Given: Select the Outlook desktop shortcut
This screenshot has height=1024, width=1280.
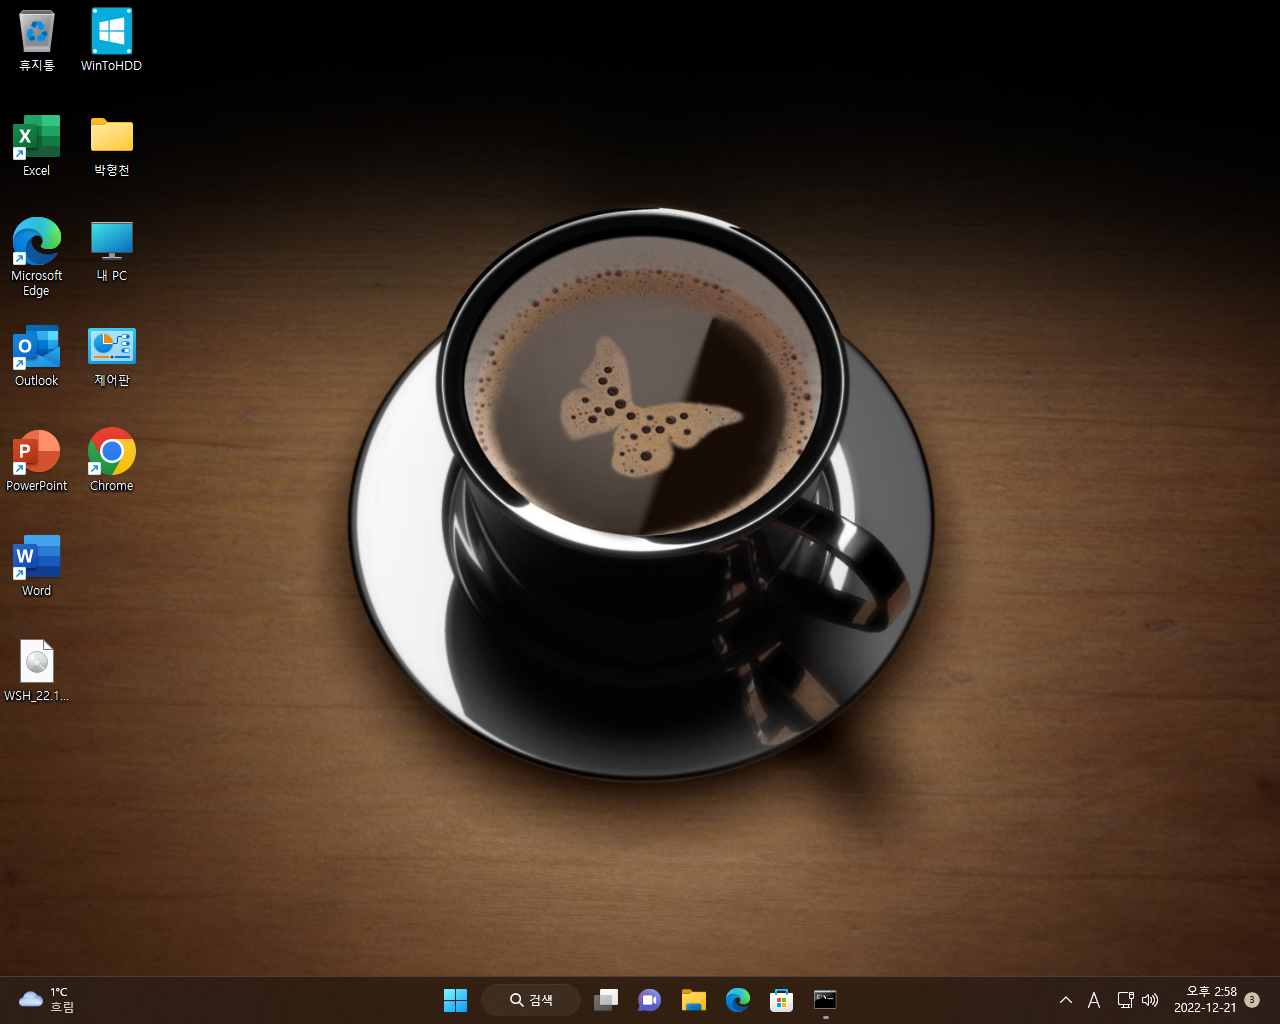Looking at the screenshot, I should (x=37, y=356).
